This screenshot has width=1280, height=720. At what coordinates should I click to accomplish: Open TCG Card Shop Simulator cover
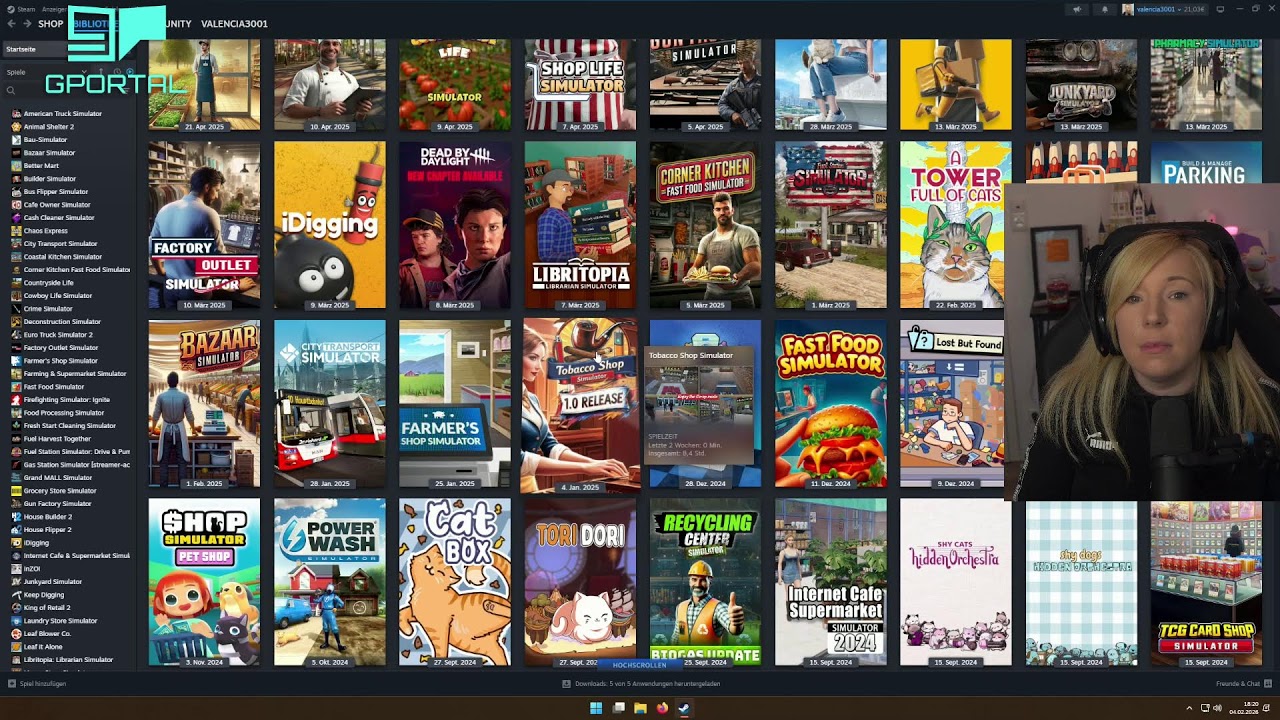[1206, 583]
